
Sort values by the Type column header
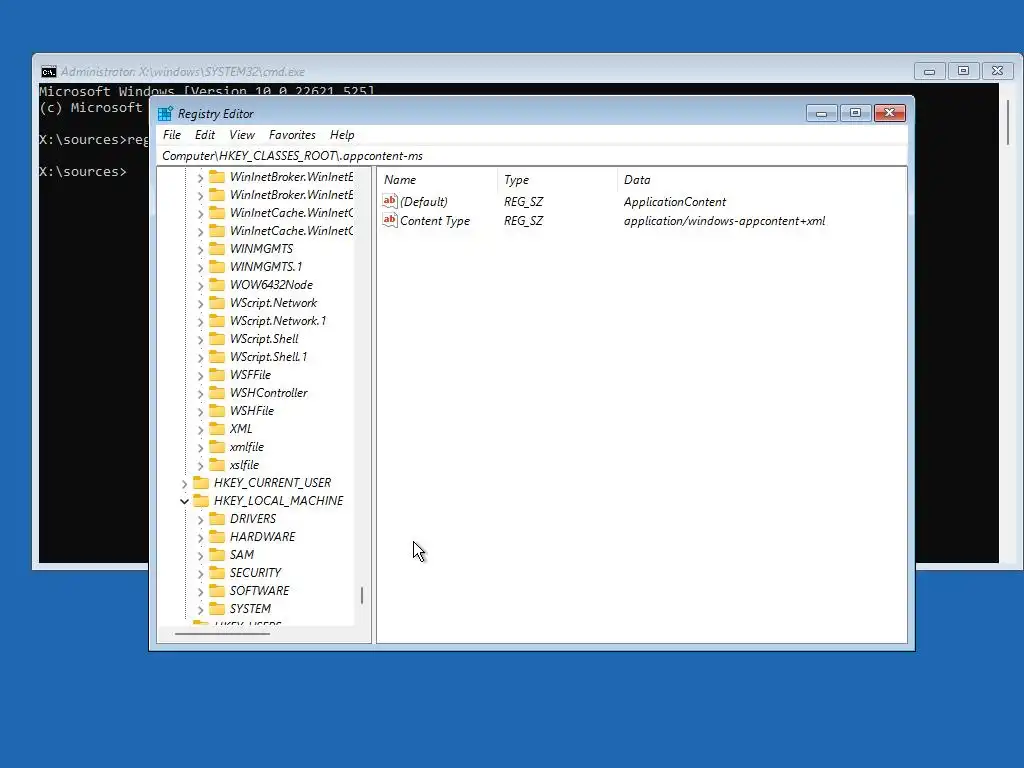tap(557, 180)
